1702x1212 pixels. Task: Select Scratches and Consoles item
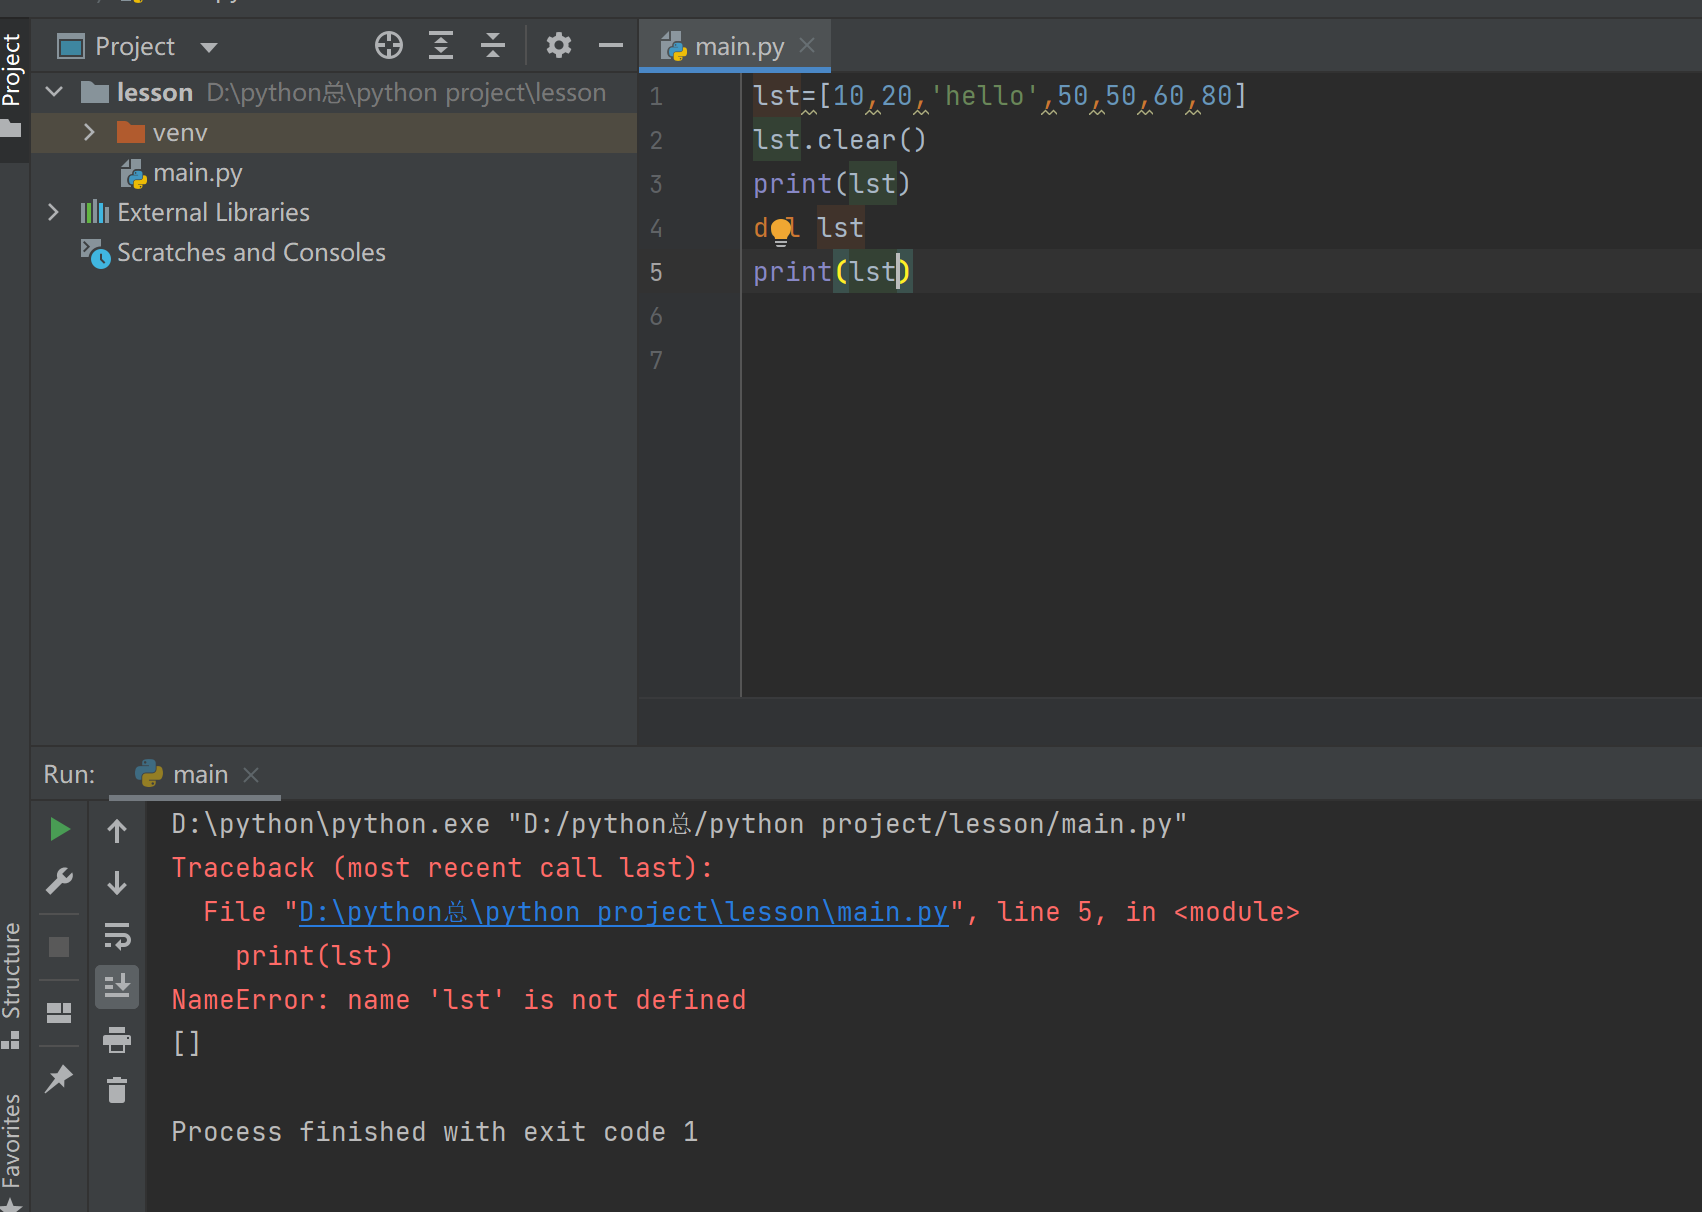250,252
